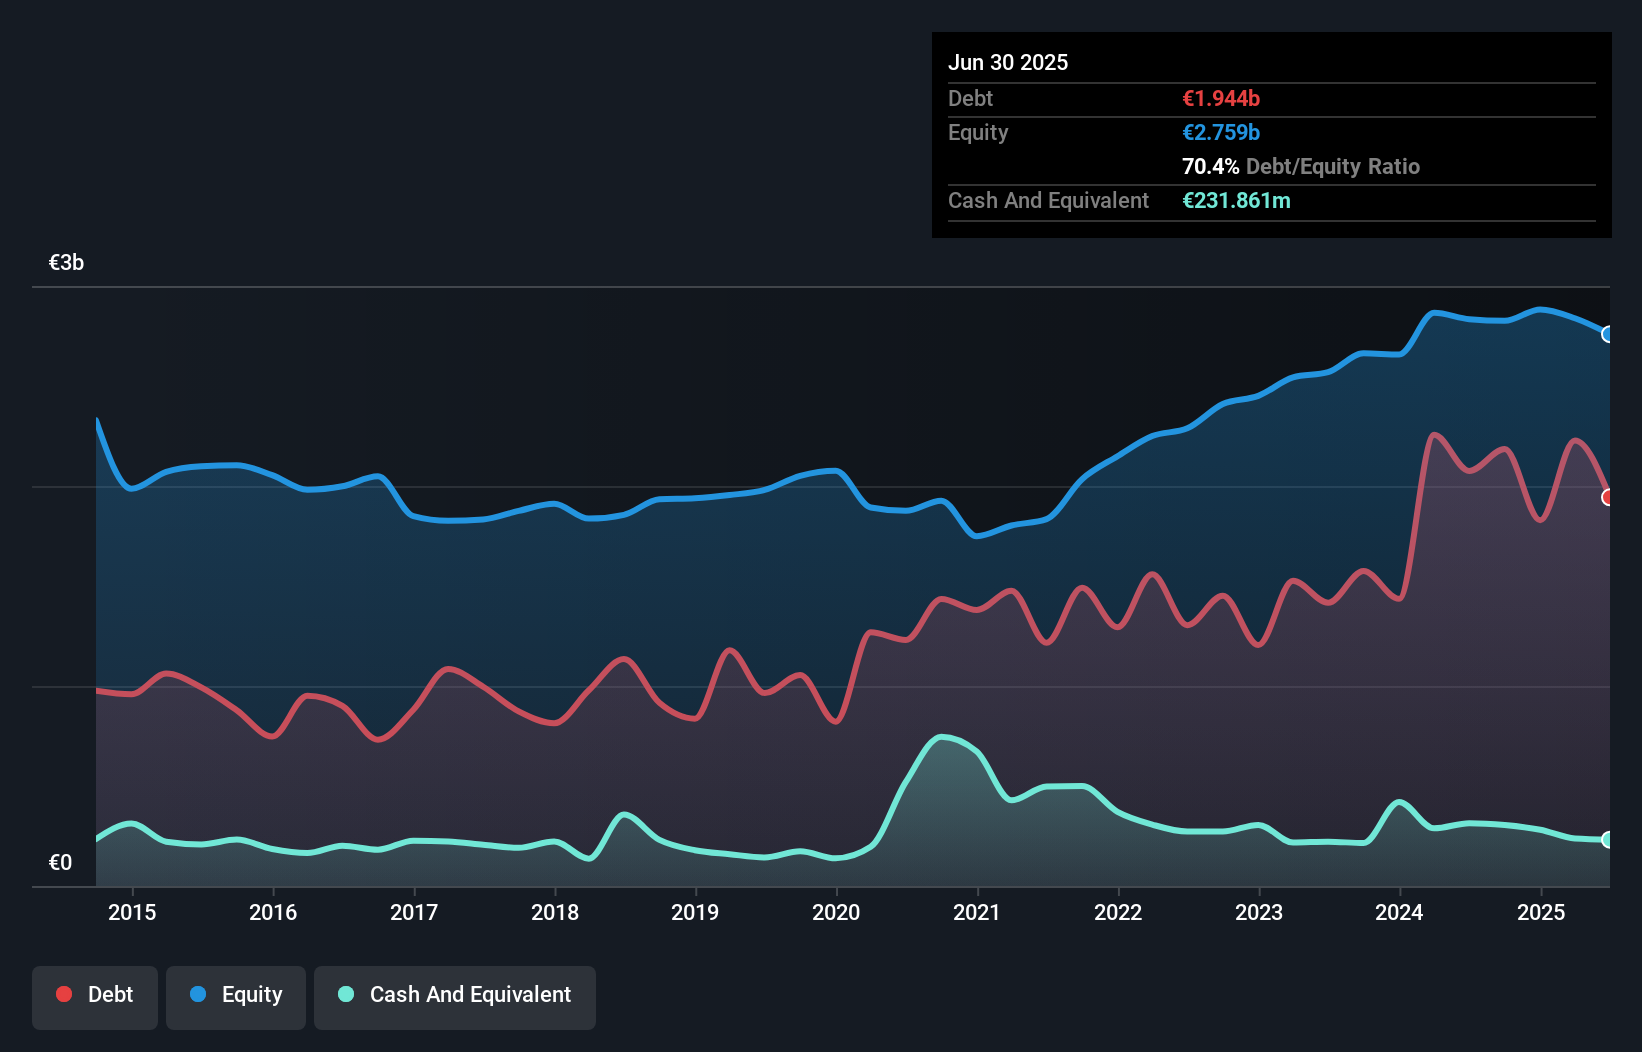Click the €3b gridline label on left axis

click(x=66, y=261)
